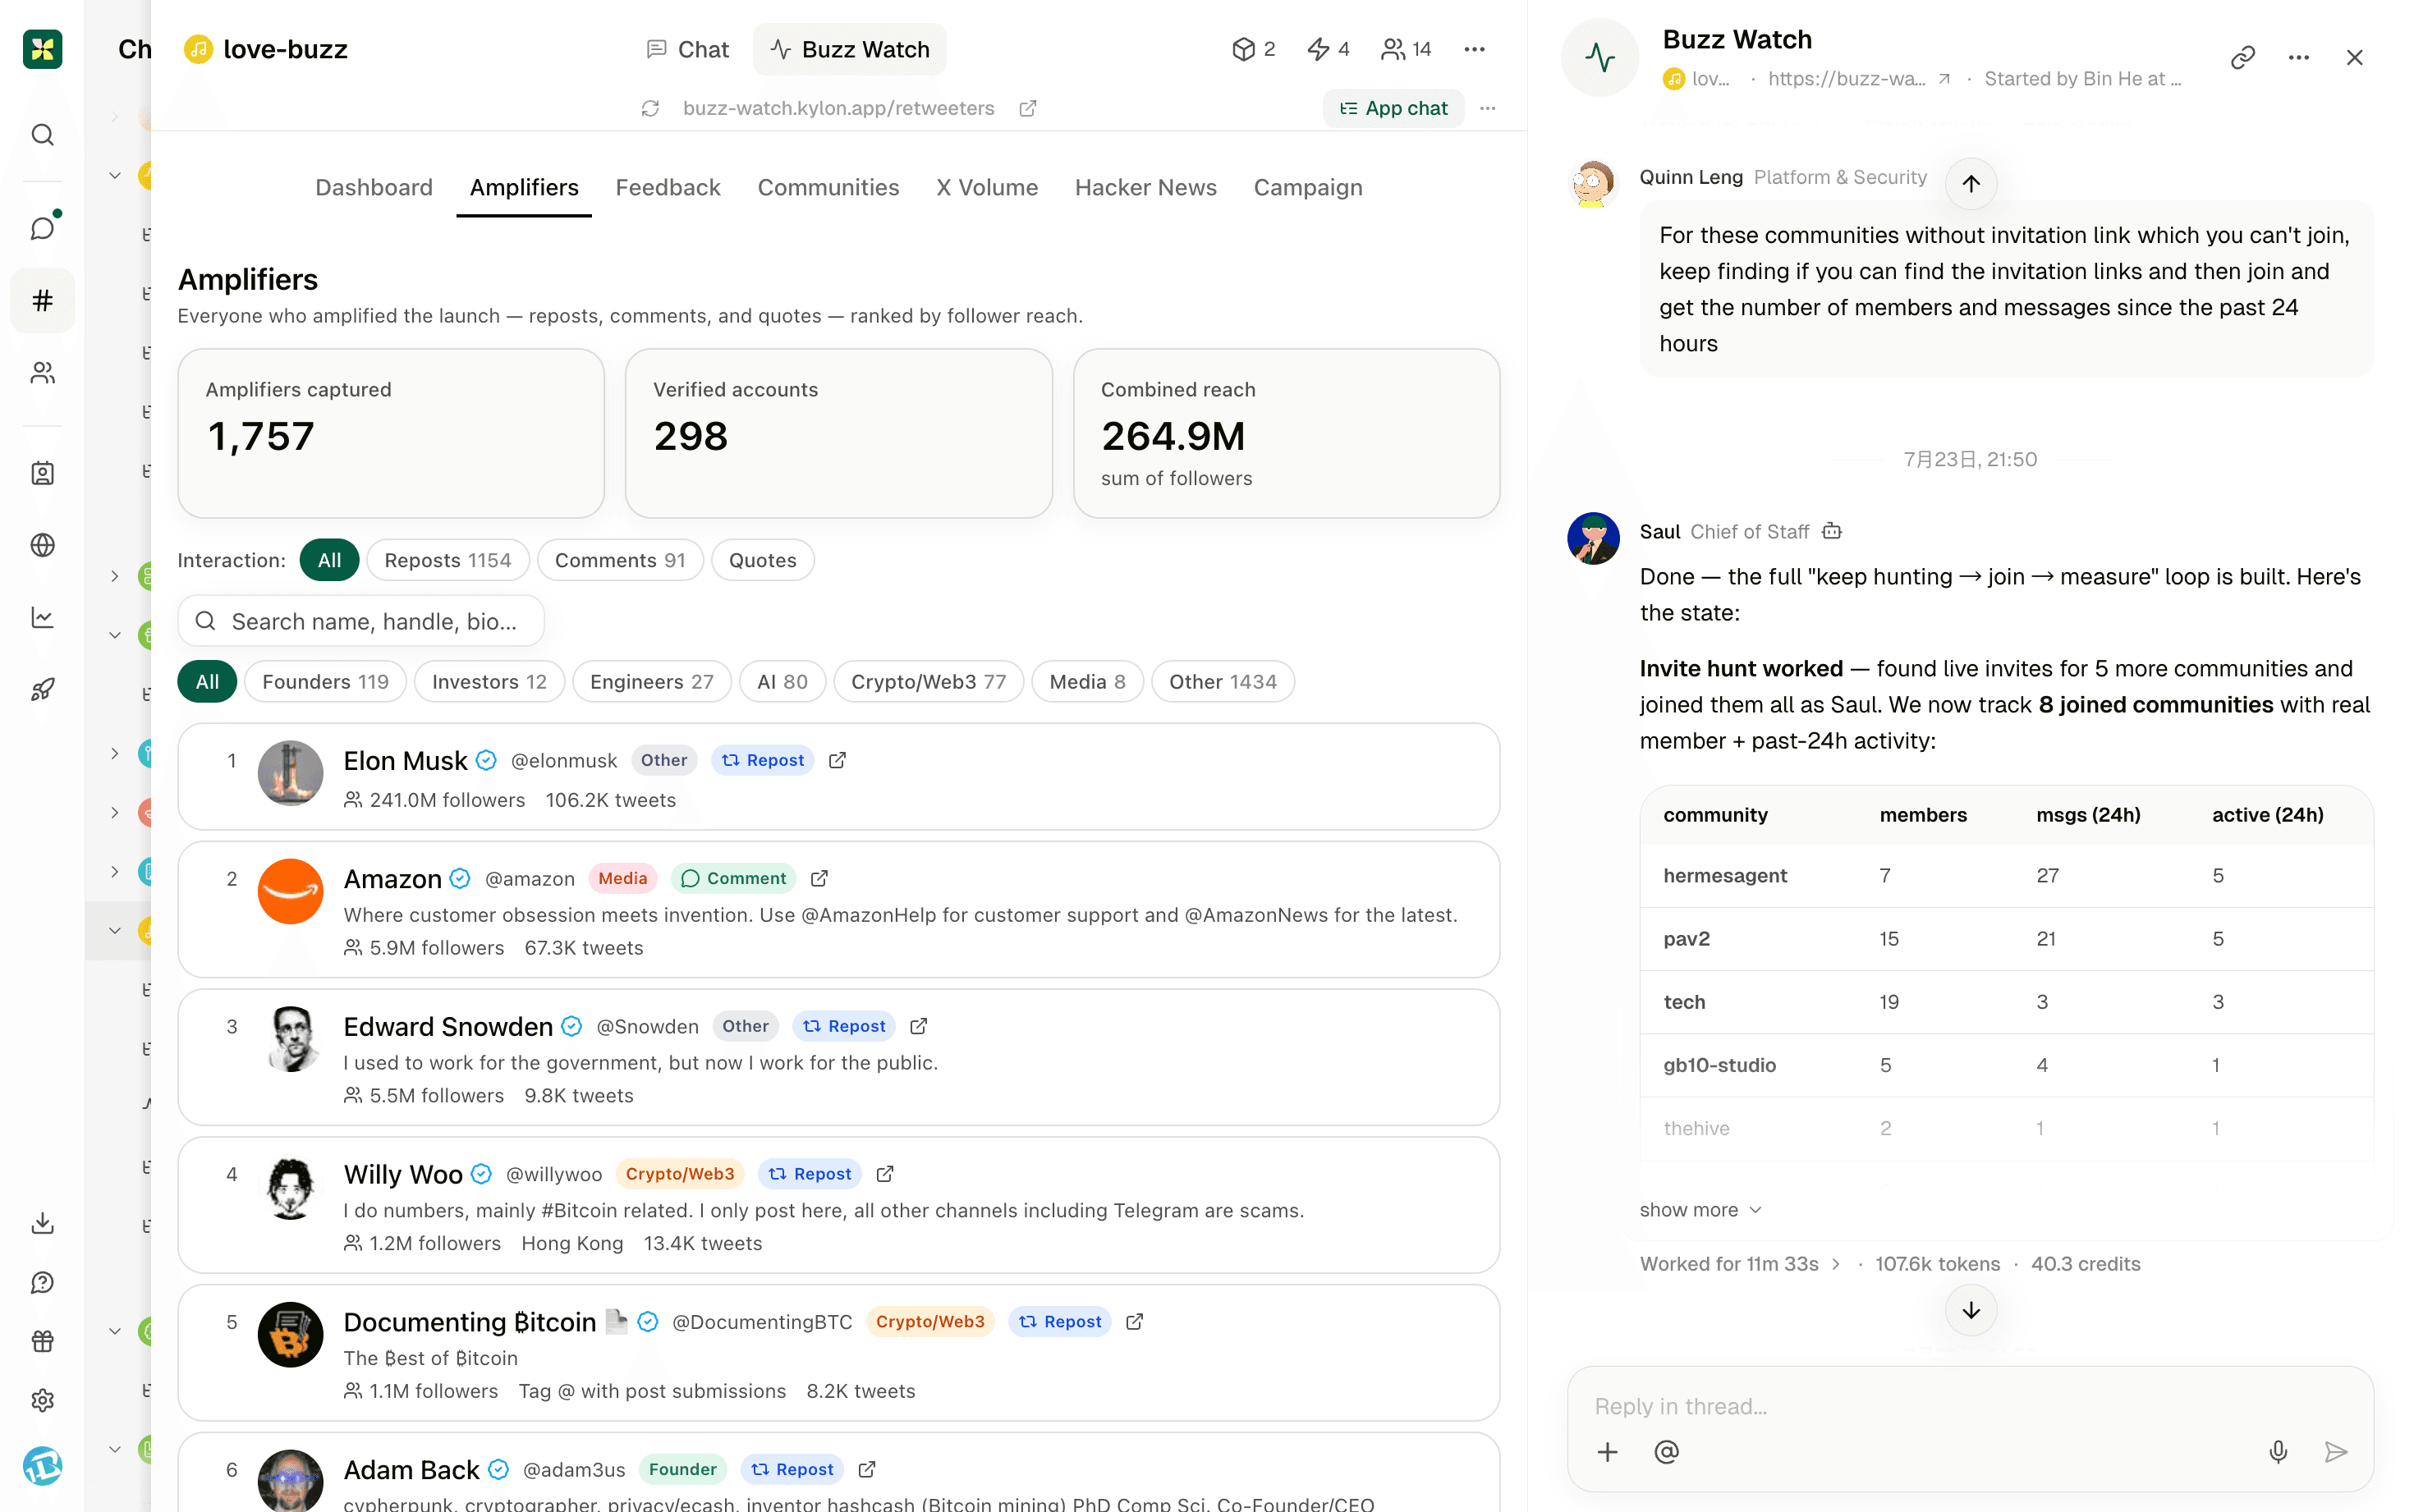Open Elon Musk's post externally
This screenshot has width=2414, height=1512.
(838, 760)
